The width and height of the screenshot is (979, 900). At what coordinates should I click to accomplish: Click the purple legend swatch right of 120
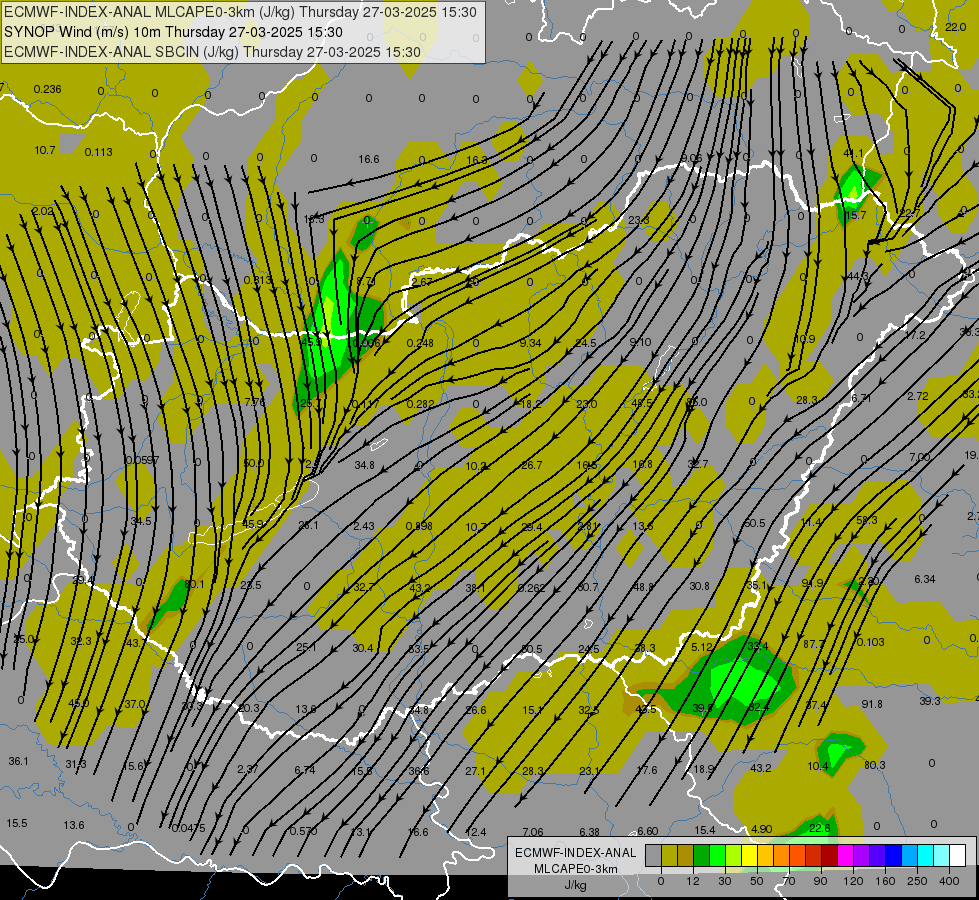(x=862, y=855)
